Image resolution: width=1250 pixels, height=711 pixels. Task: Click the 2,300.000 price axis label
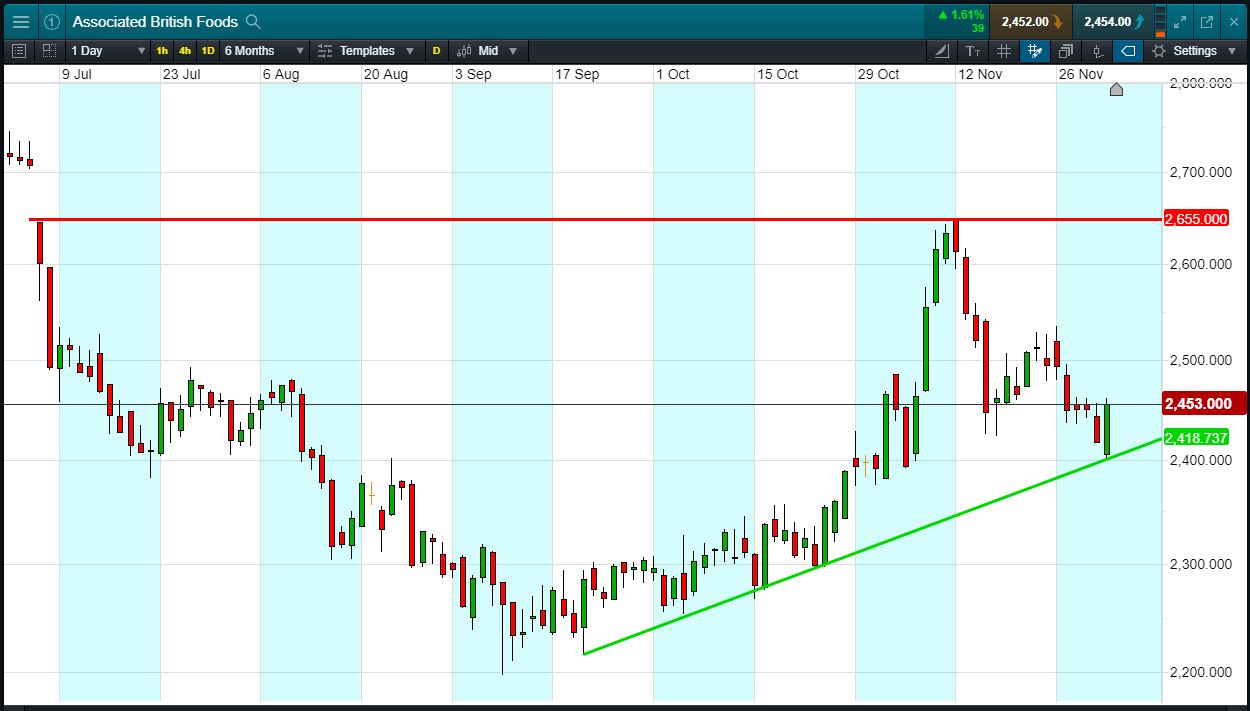click(x=1200, y=564)
